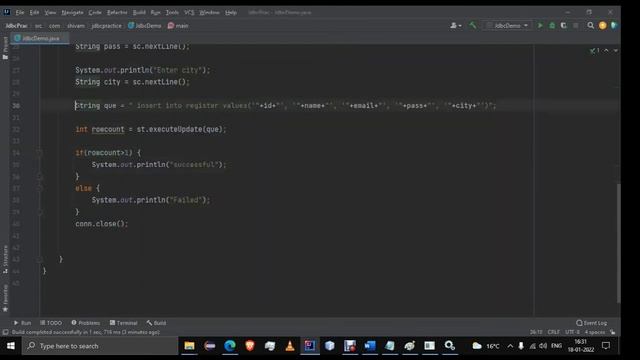The height and width of the screenshot is (360, 640).
Task: Click the JdbcDemo class breadcrumb
Action: point(145,26)
